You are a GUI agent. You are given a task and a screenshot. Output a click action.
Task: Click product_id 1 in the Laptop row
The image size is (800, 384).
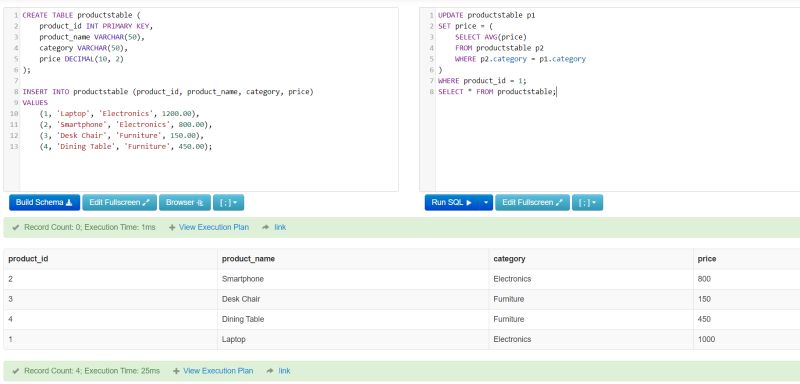pyautogui.click(x=11, y=339)
